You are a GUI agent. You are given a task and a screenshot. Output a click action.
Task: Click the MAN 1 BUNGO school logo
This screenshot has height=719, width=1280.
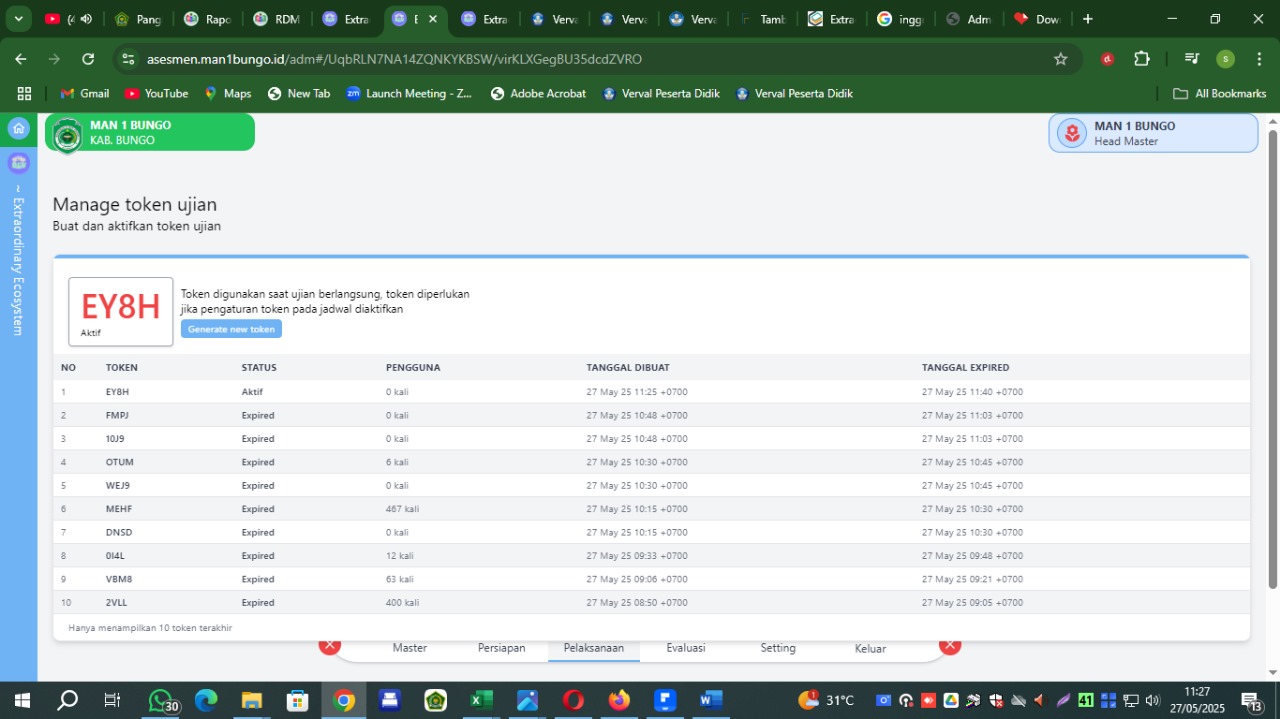pyautogui.click(x=67, y=134)
